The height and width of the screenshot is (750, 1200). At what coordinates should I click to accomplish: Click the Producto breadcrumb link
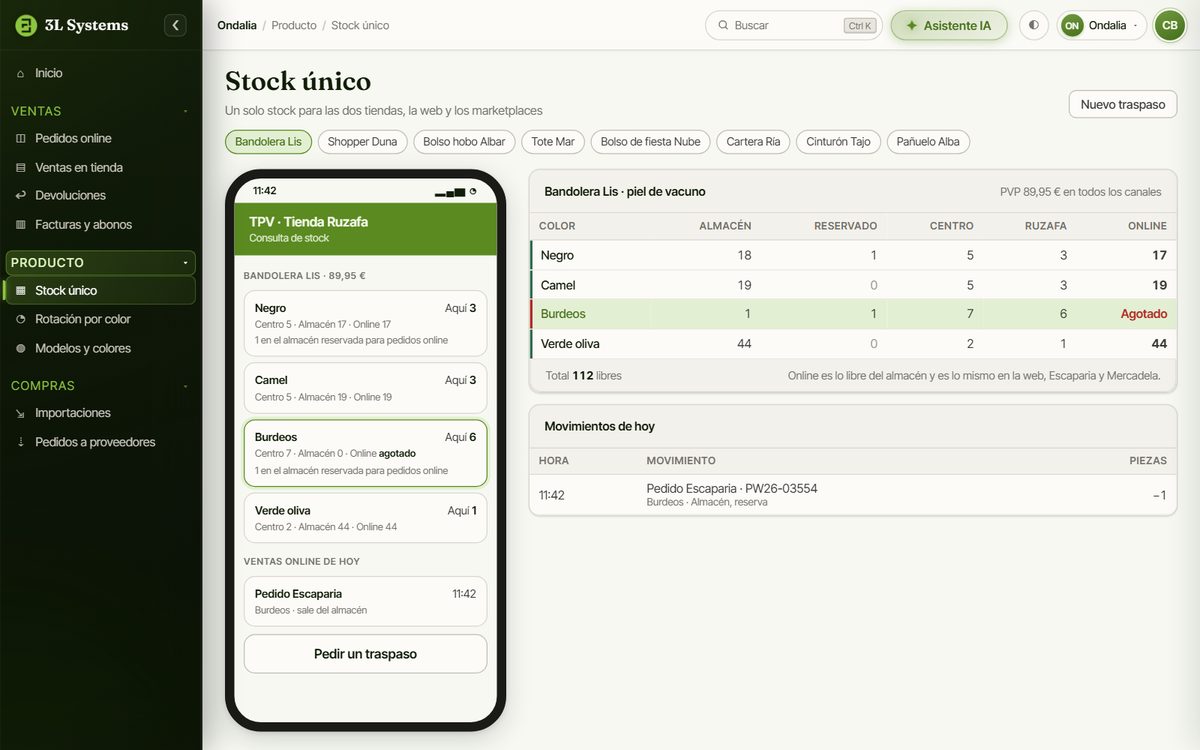coord(294,25)
